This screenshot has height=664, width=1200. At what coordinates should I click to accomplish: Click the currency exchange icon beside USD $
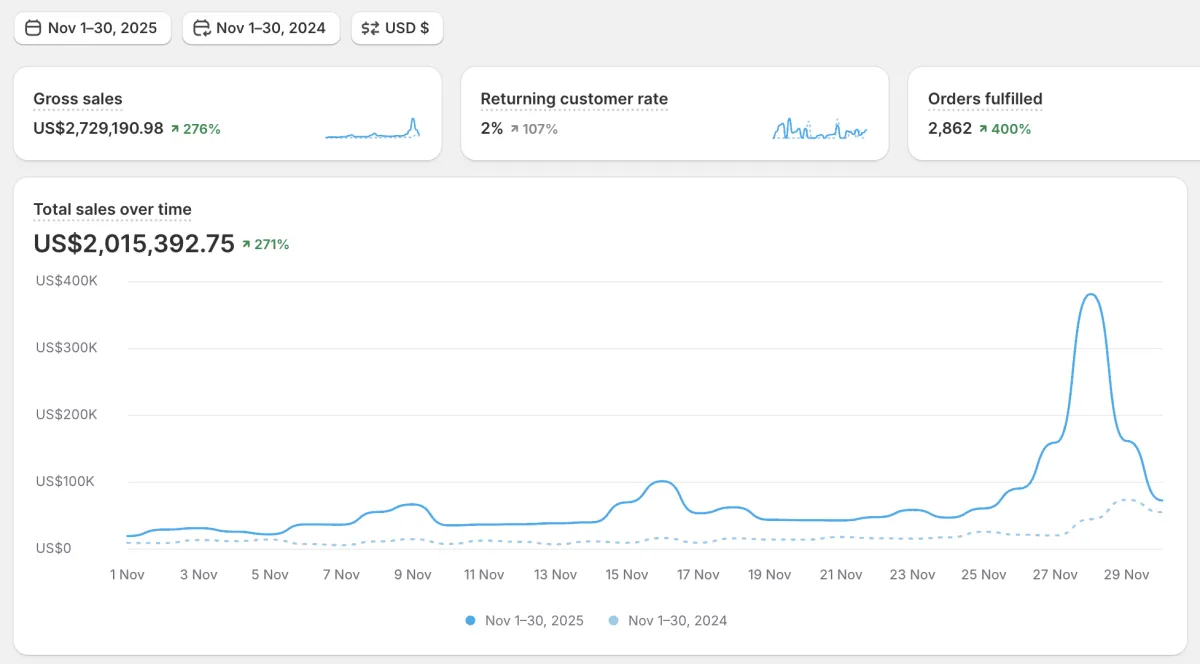click(x=370, y=28)
